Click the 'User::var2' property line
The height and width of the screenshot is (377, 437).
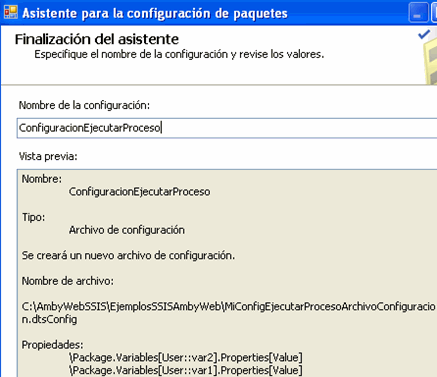point(186,358)
